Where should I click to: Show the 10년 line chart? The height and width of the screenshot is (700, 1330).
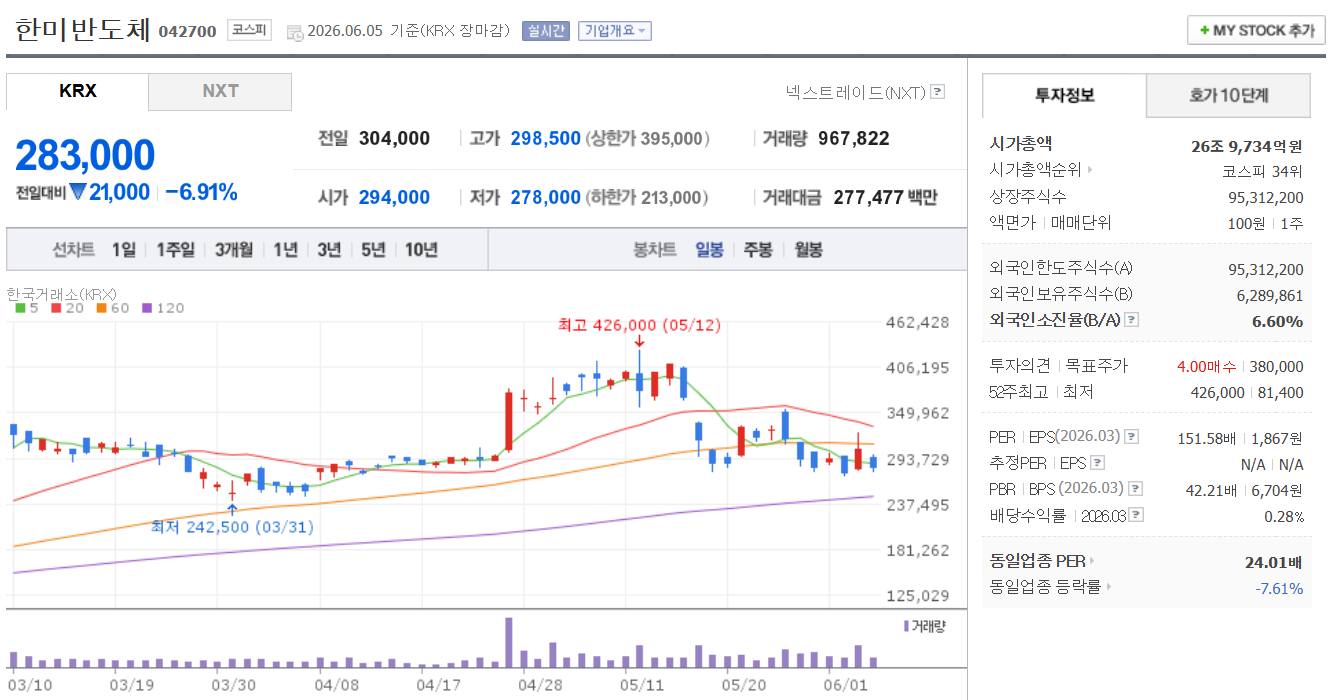421,250
